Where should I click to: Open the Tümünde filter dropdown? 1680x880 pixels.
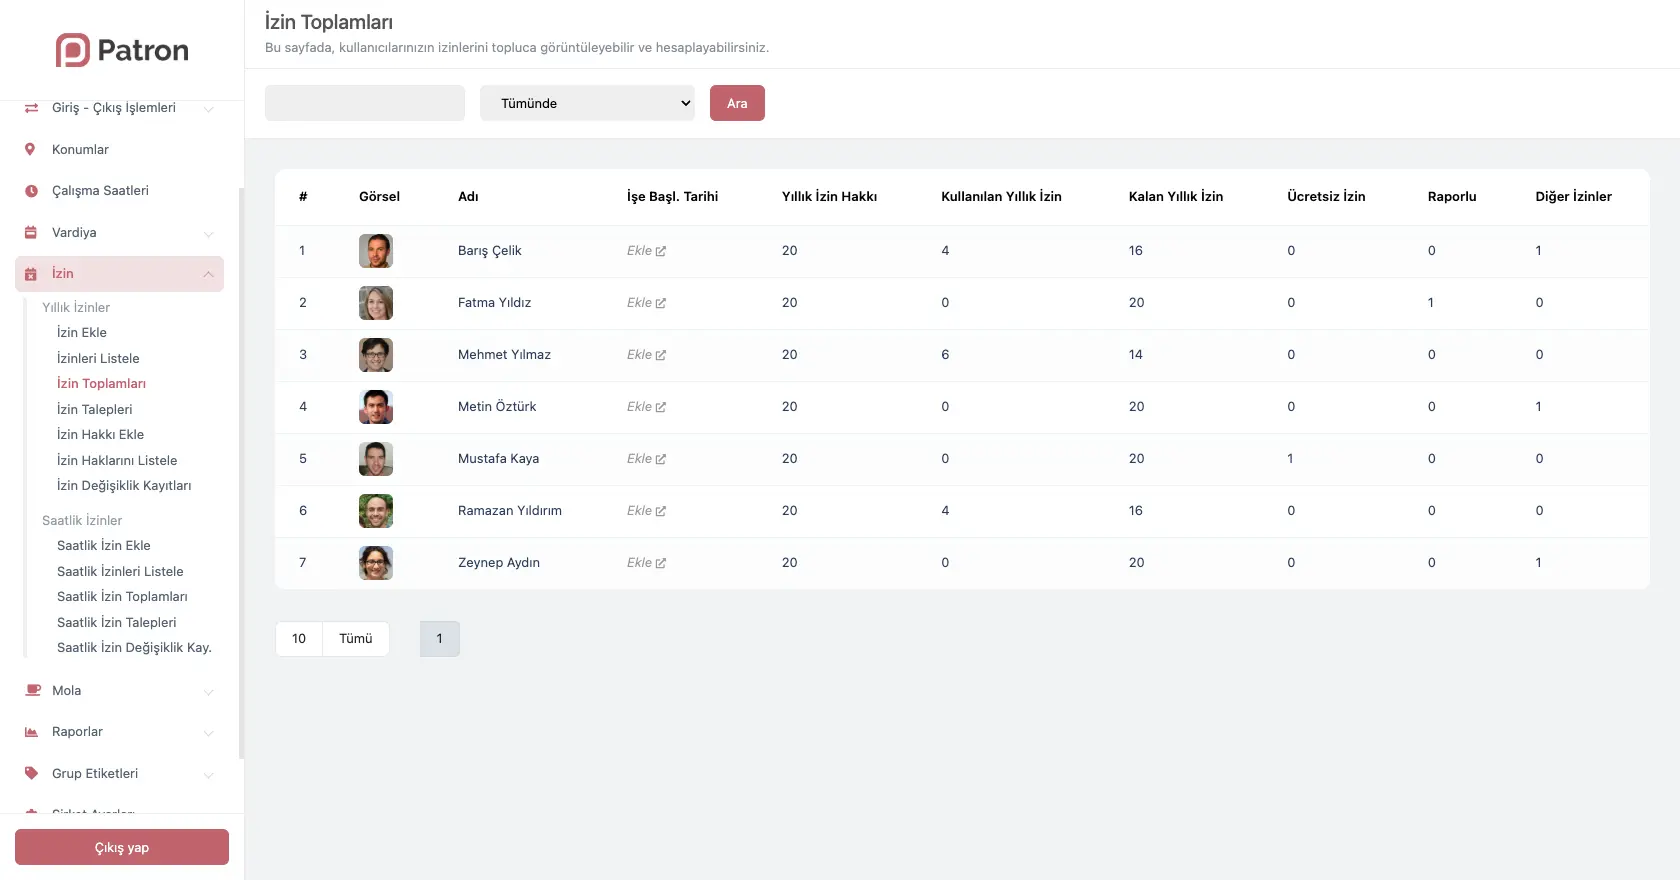[x=587, y=103]
